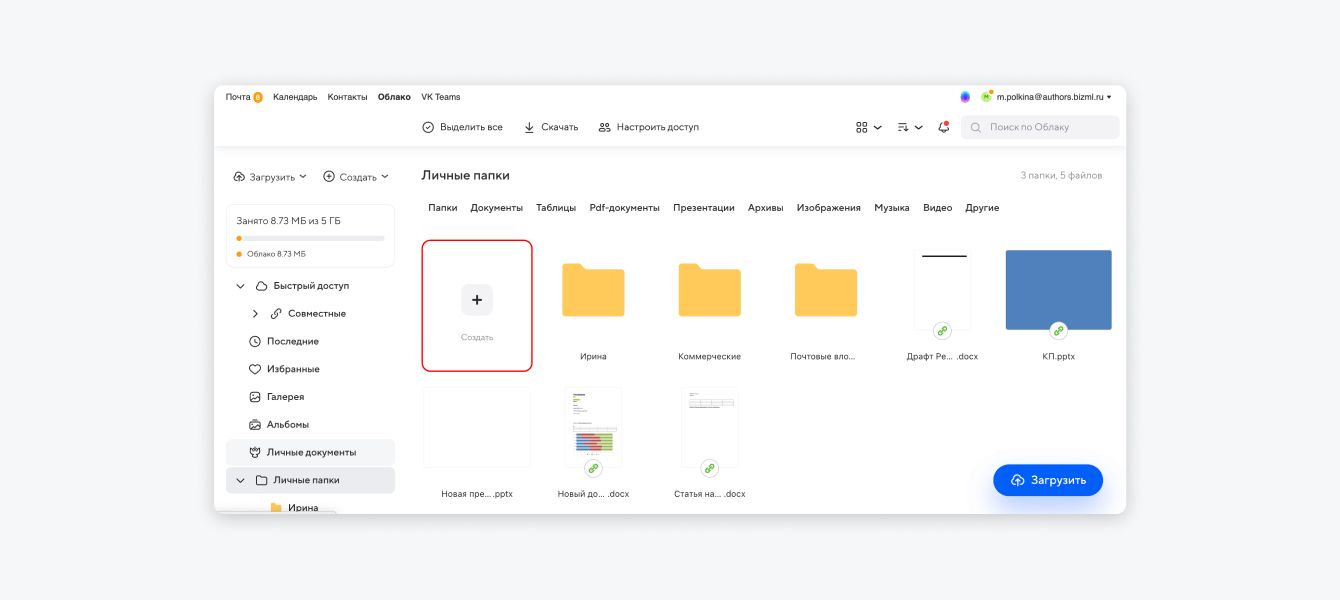
Task: Open Альбомы in the sidebar
Action: (x=287, y=424)
